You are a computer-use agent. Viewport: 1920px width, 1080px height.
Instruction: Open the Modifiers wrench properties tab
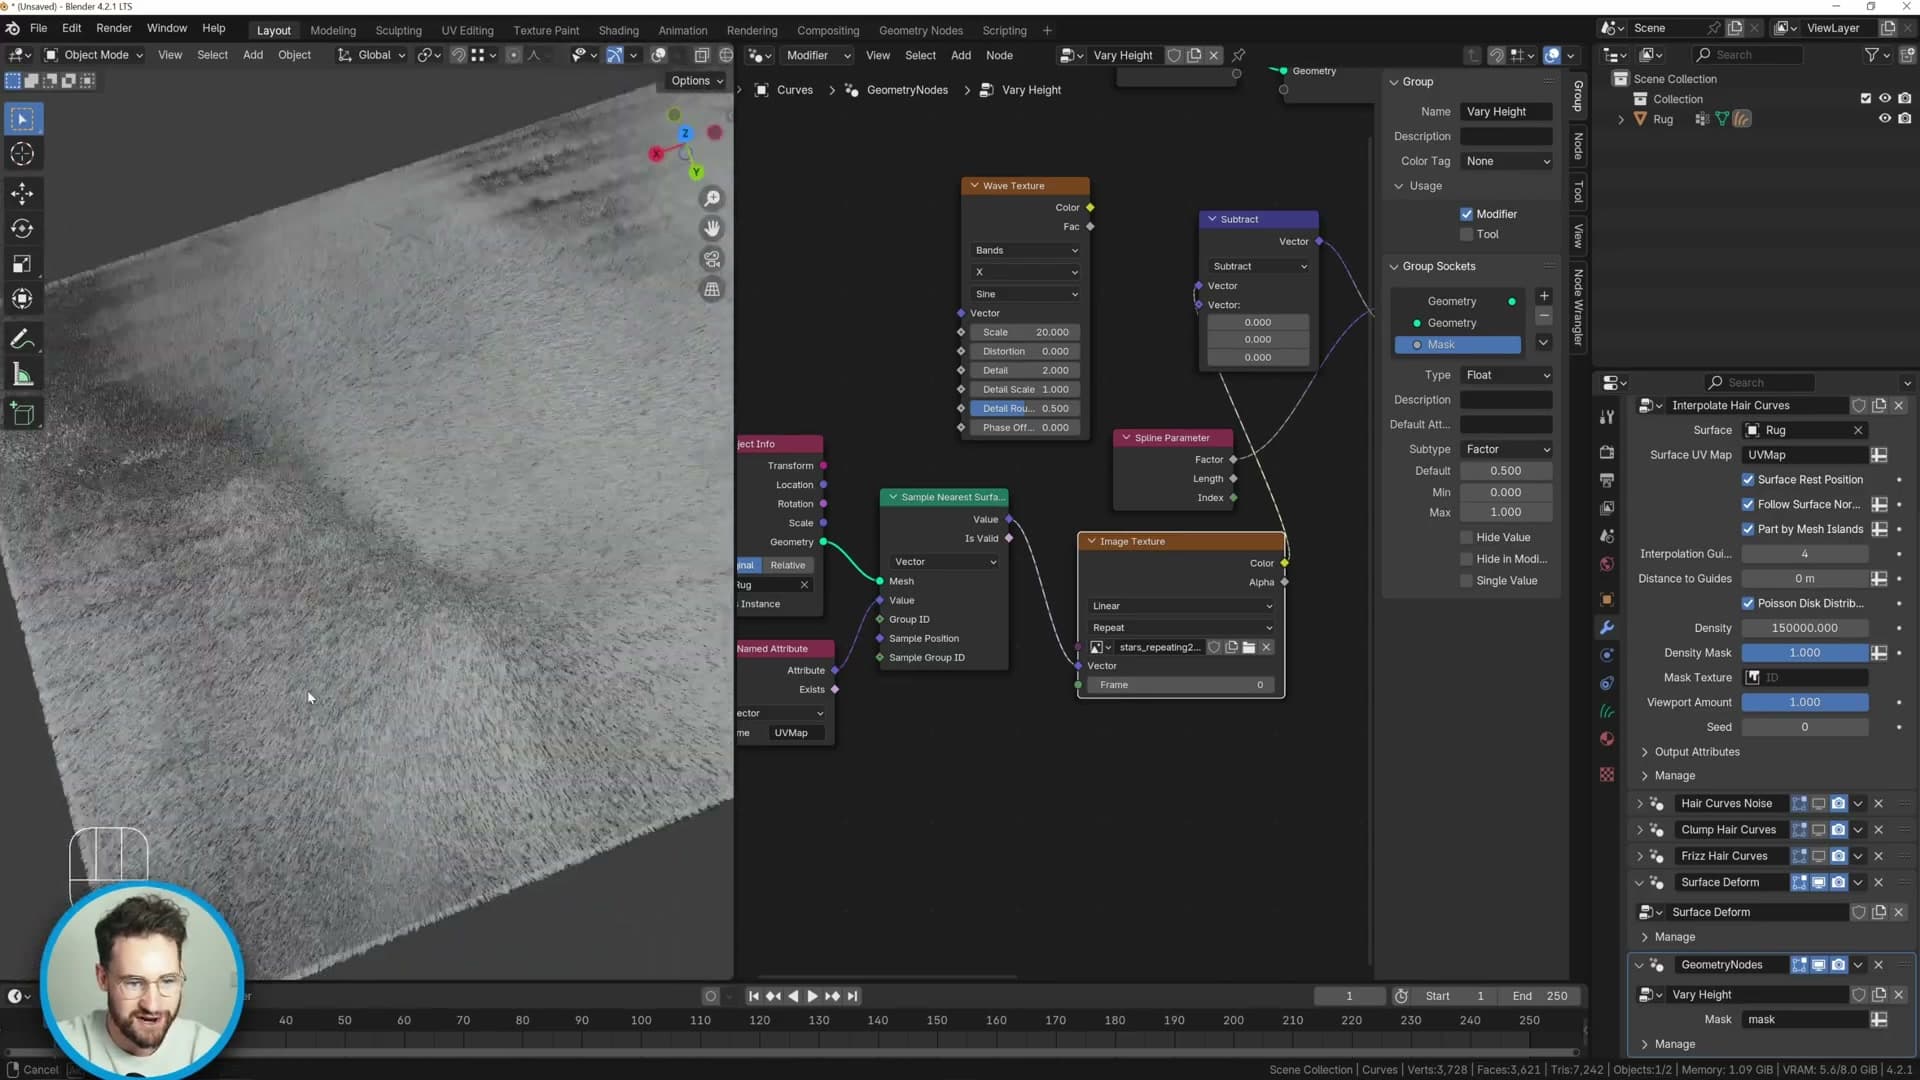(x=1607, y=628)
